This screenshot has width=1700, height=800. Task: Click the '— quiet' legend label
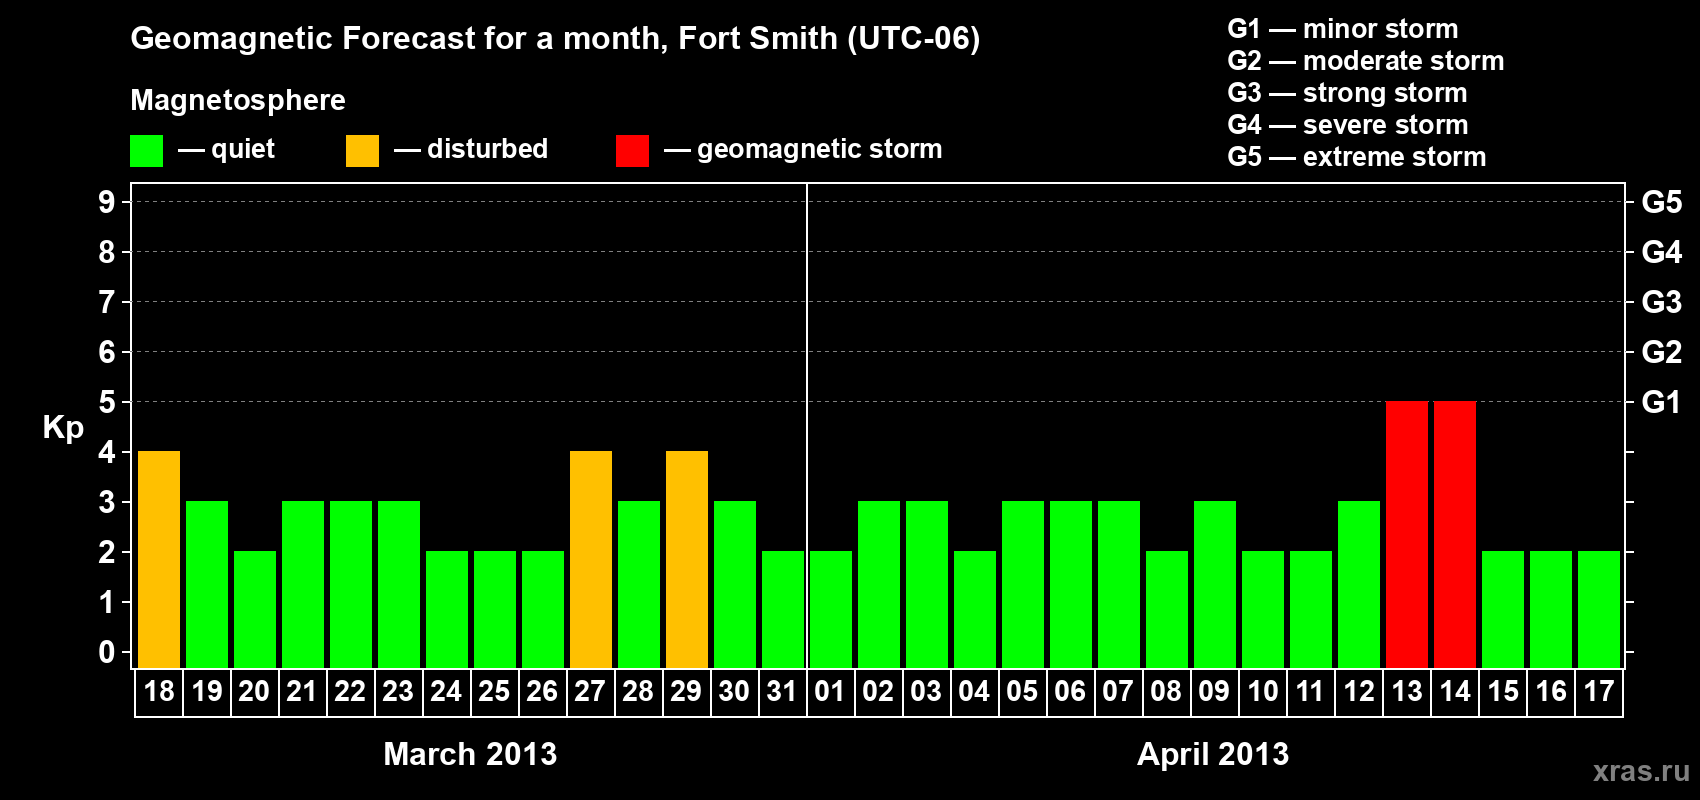pos(226,150)
